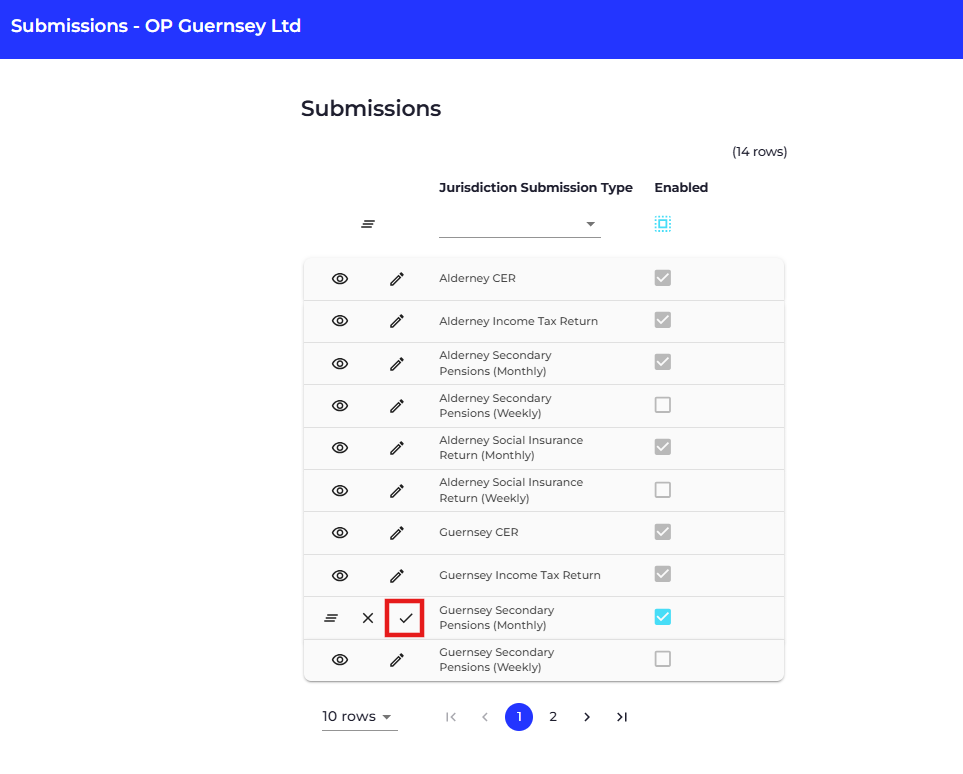Toggle Enabled for Alderney Secondary Pensions (Monthly)
Image resolution: width=963 pixels, height=774 pixels.
click(663, 362)
